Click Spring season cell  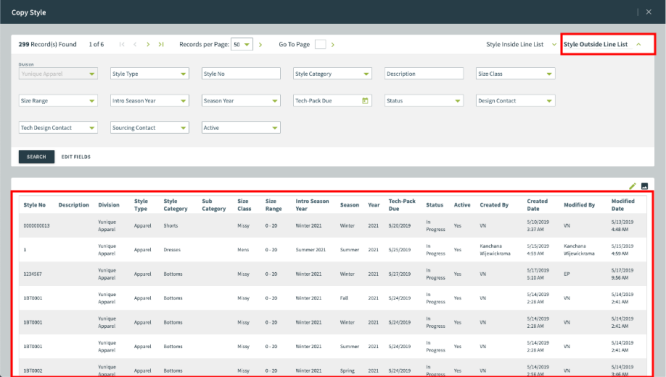pyautogui.click(x=347, y=371)
